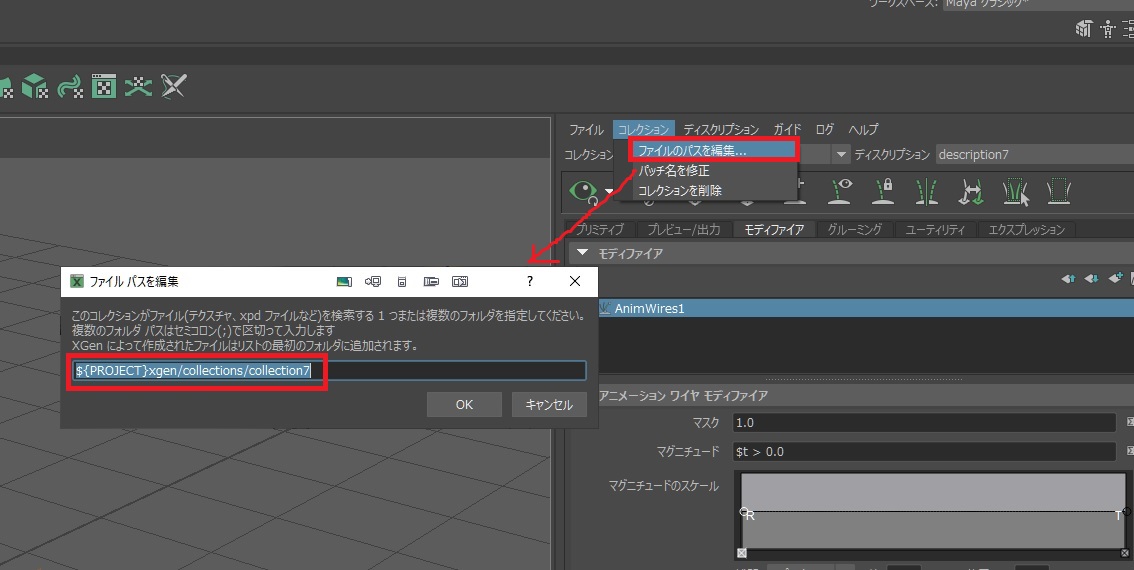Viewport: 1134px width, 570px height.
Task: Click expression sigma icon beside マスク field
Action: coord(1130,422)
